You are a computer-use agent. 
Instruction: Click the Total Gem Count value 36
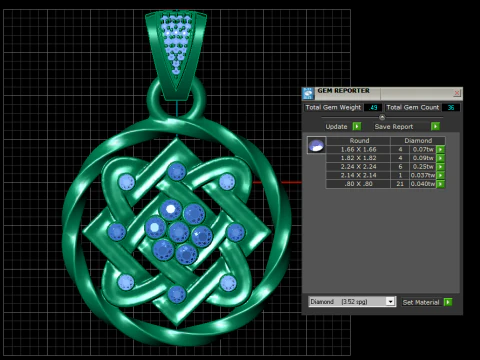click(451, 107)
